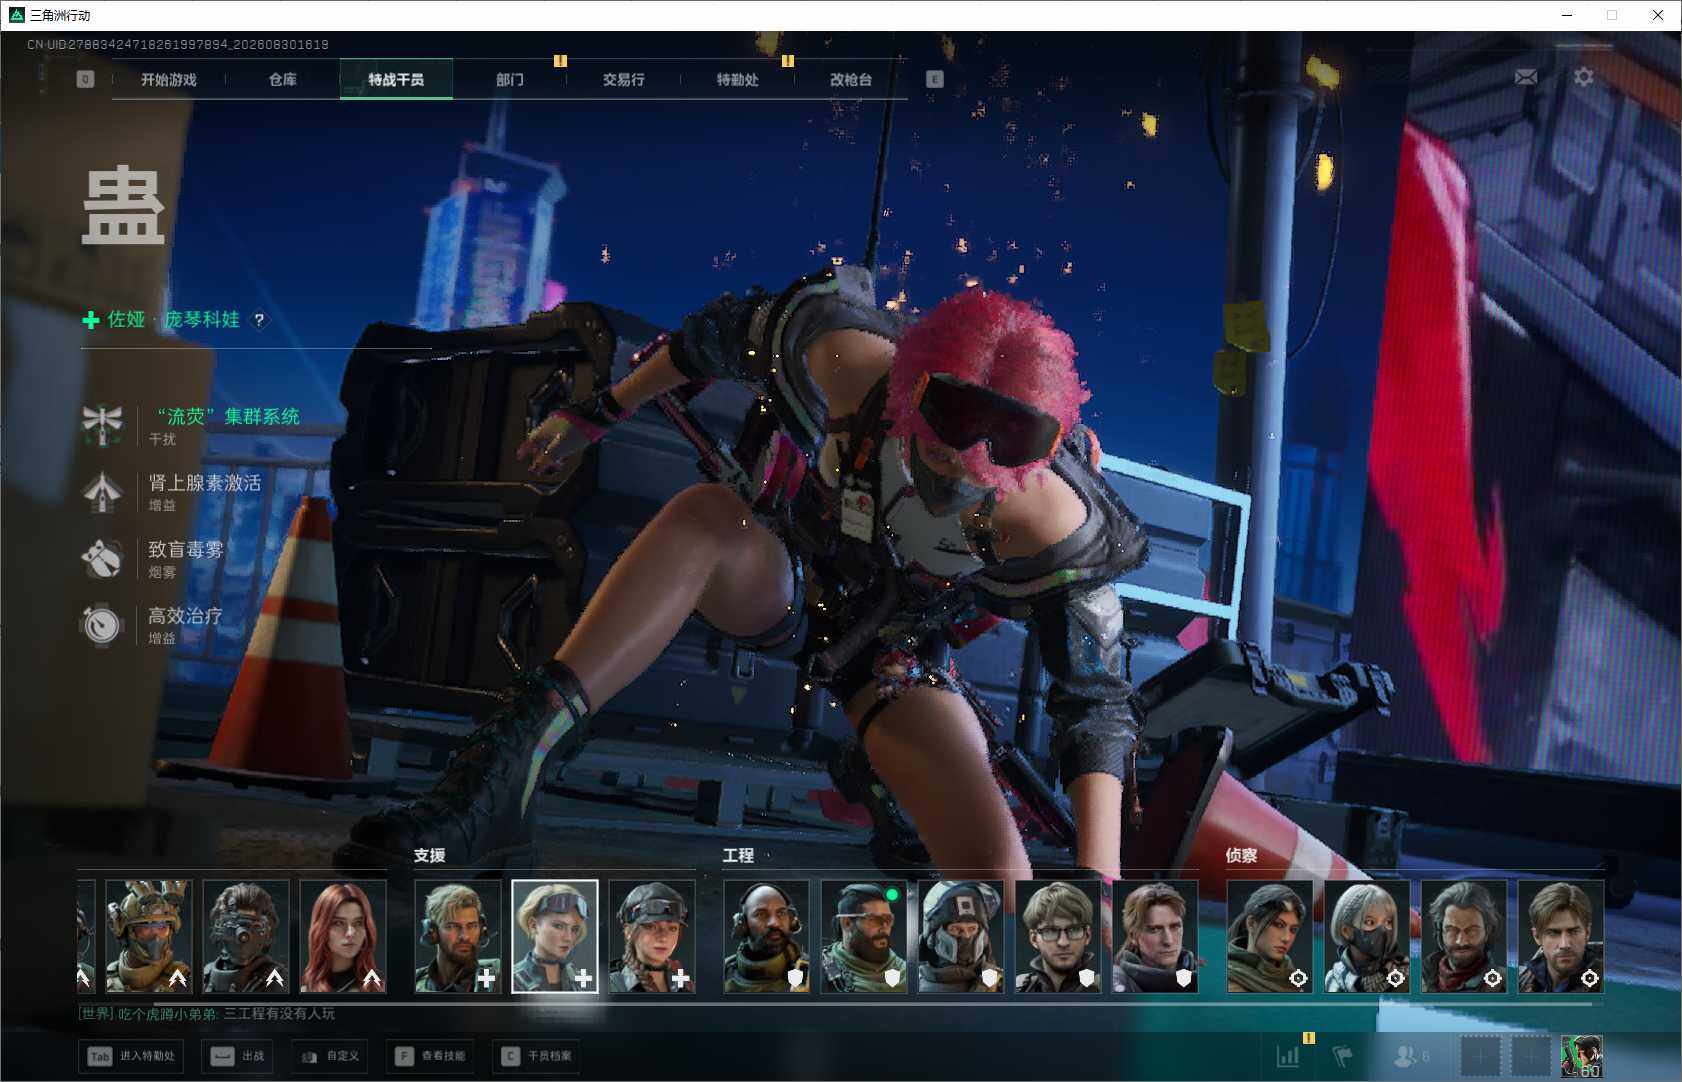This screenshot has width=1682, height=1082.
Task: Click the 致盲毒雾 skill name
Action: 186,549
